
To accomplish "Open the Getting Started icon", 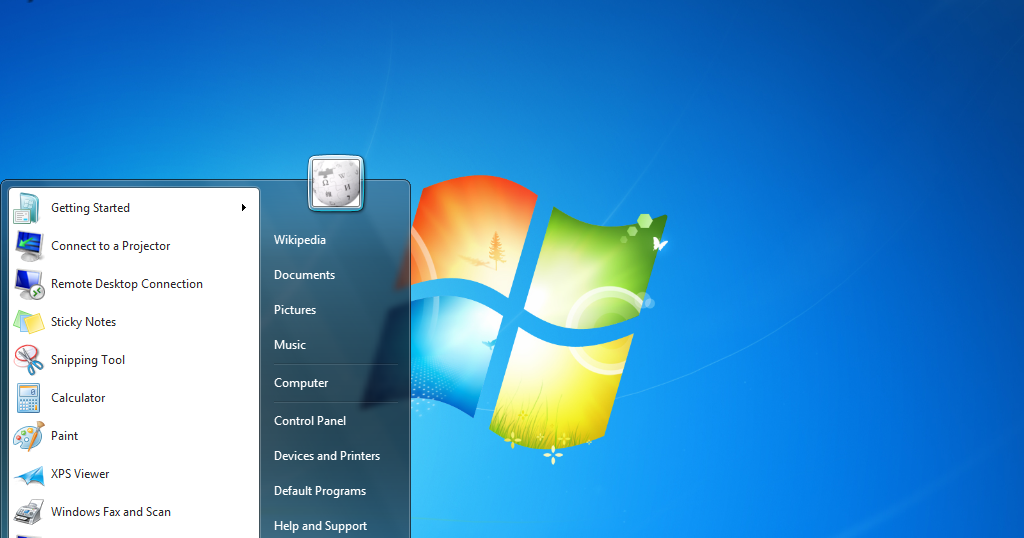I will coord(28,208).
